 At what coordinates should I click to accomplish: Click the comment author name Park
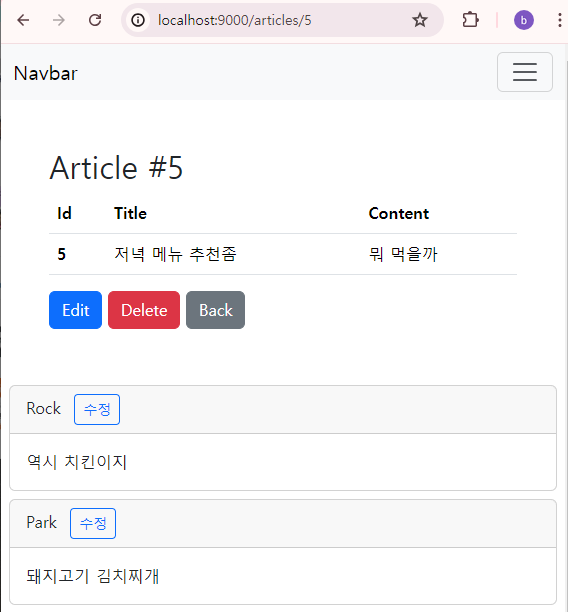point(41,523)
